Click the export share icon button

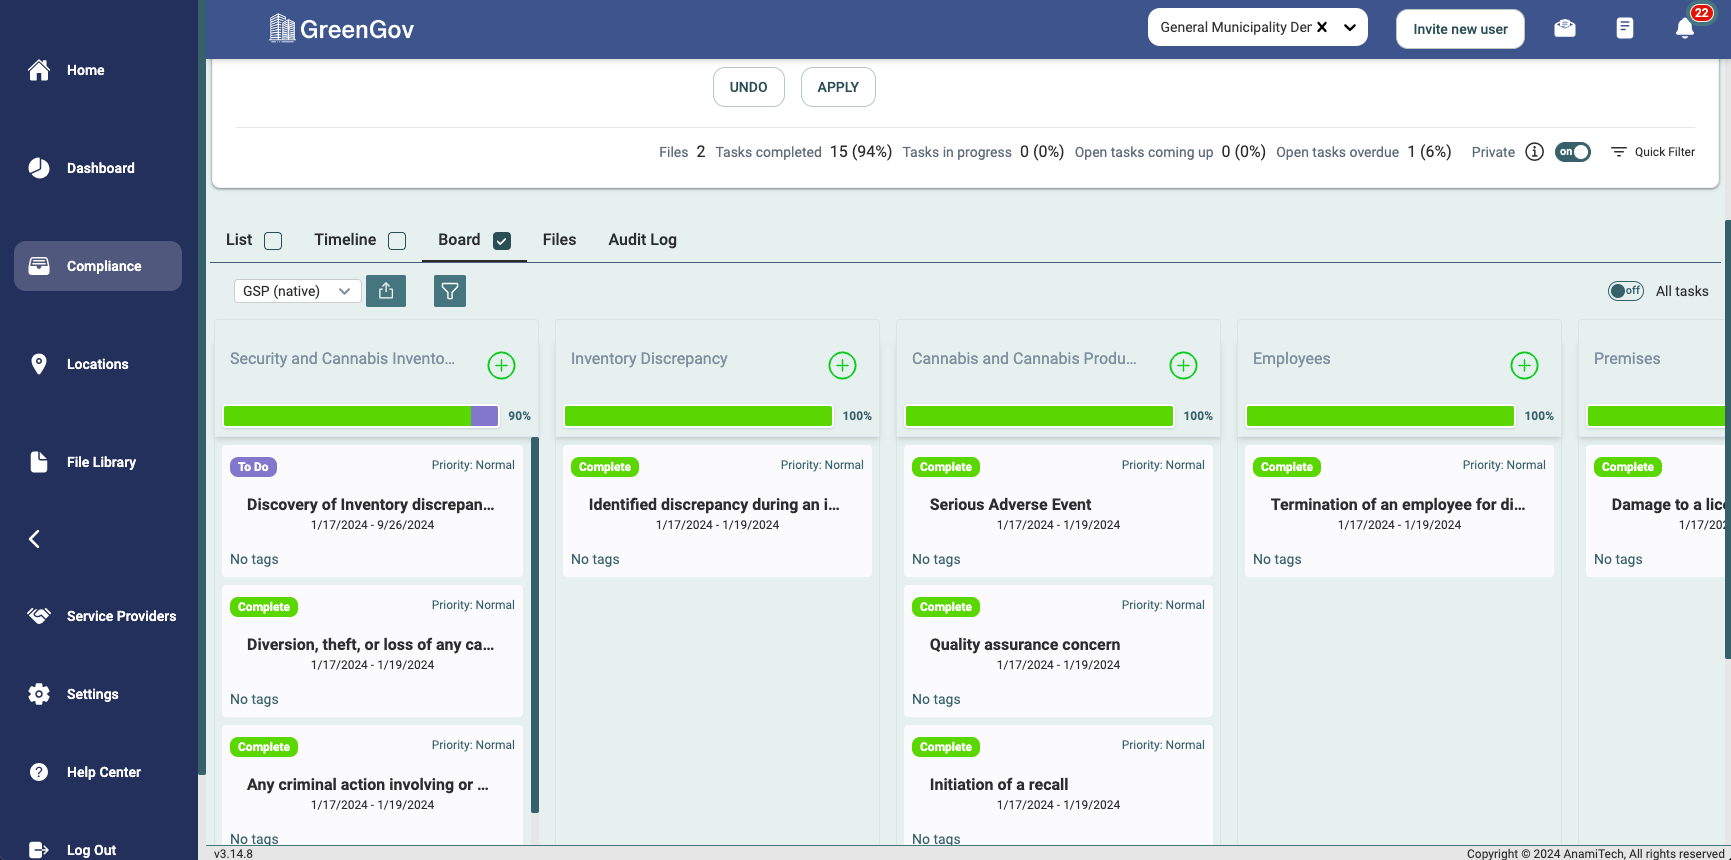(386, 291)
